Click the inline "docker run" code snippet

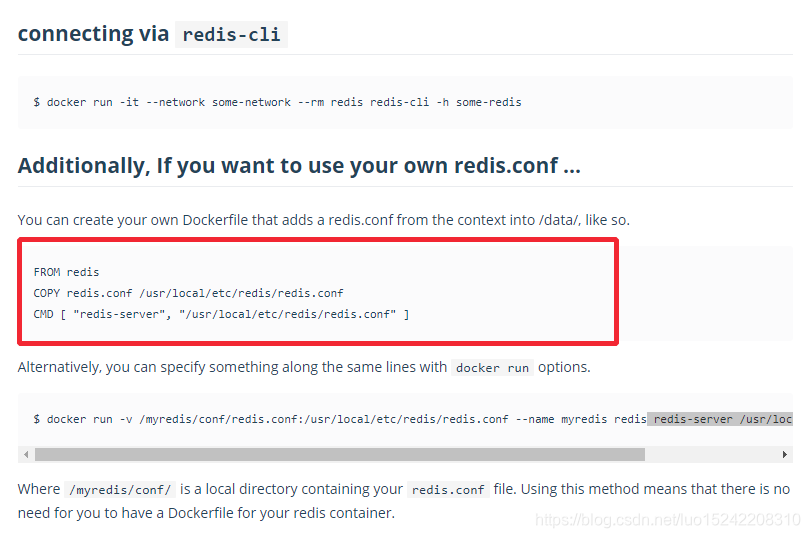[492, 368]
